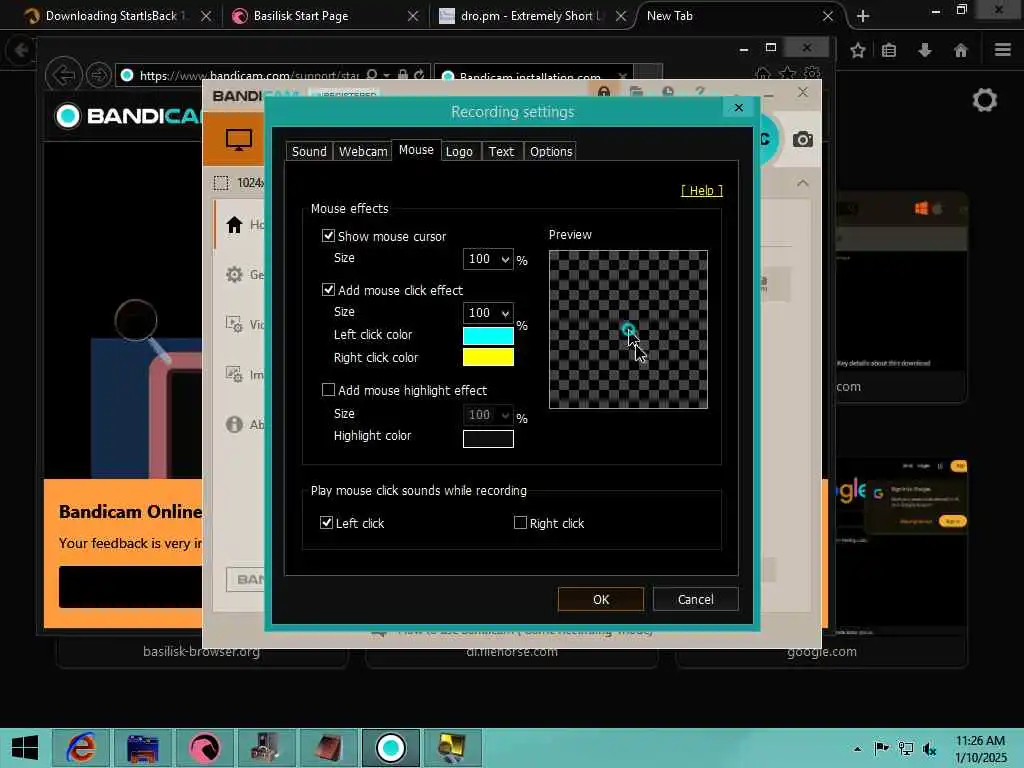Reload page in inner browser window
The height and width of the screenshot is (768, 1024).
pyautogui.click(x=420, y=76)
